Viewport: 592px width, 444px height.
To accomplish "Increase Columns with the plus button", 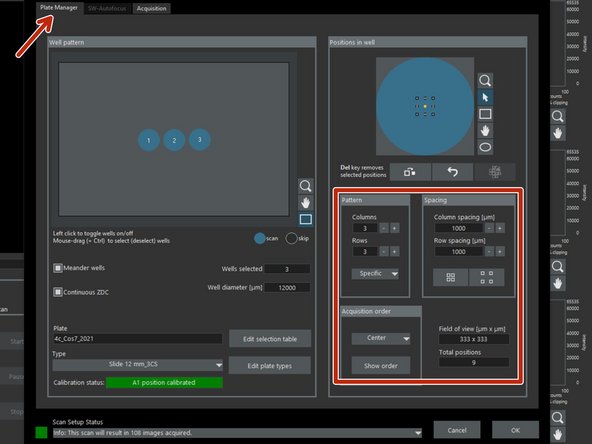I will click(395, 228).
